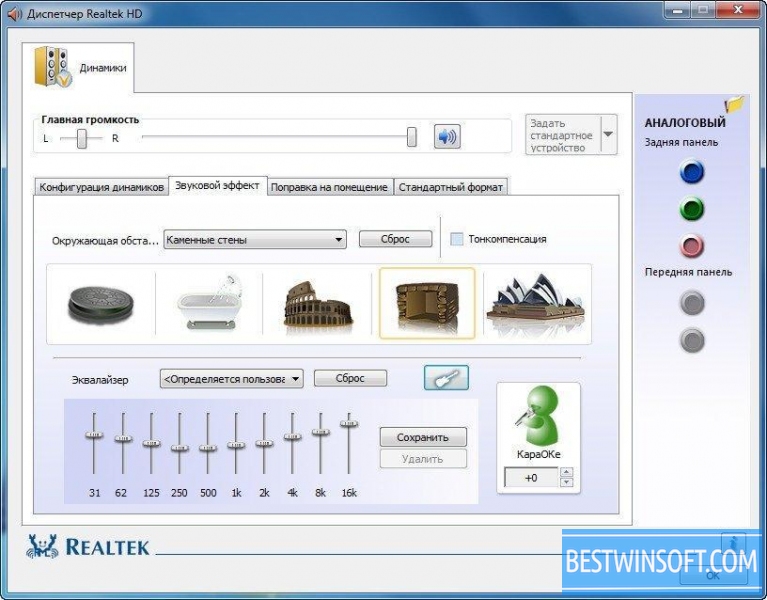Switch to Конфигурация динамиков tab
Viewport: 767px width, 600px height.
point(101,187)
